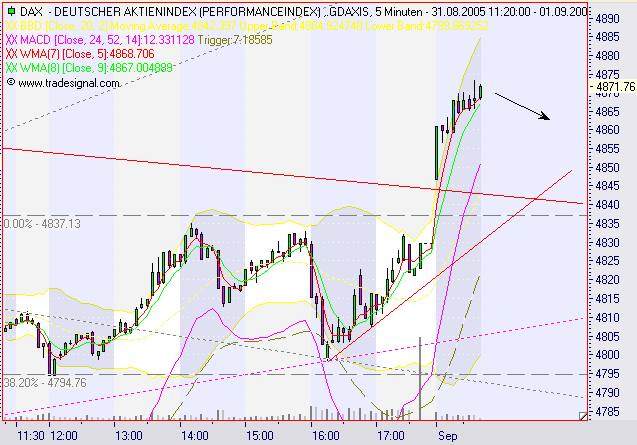Click the 12:00 time axis label

pyautogui.click(x=64, y=436)
